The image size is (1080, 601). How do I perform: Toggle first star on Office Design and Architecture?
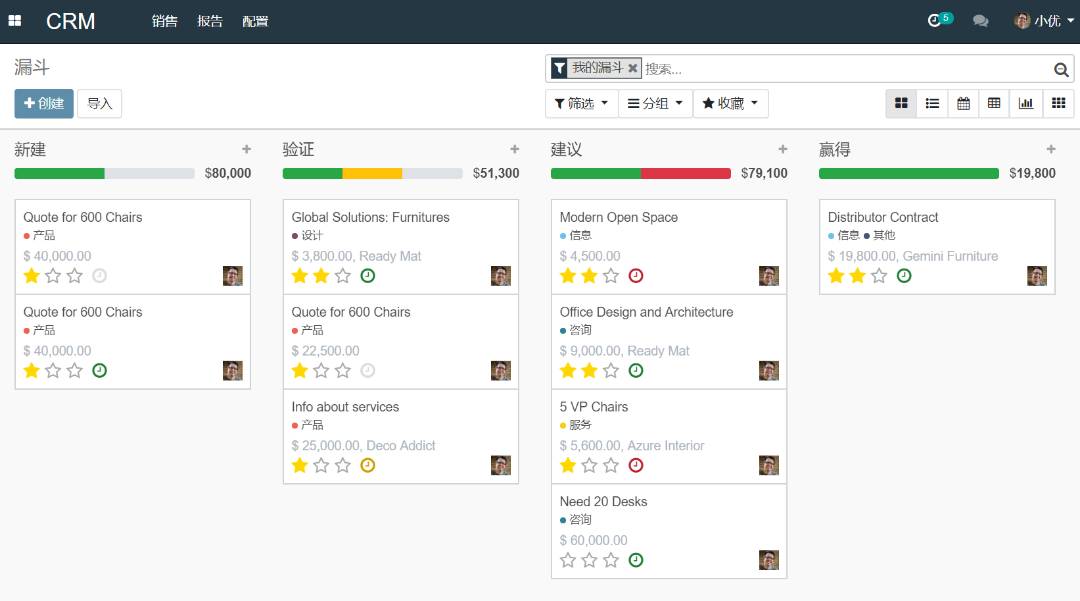point(568,370)
